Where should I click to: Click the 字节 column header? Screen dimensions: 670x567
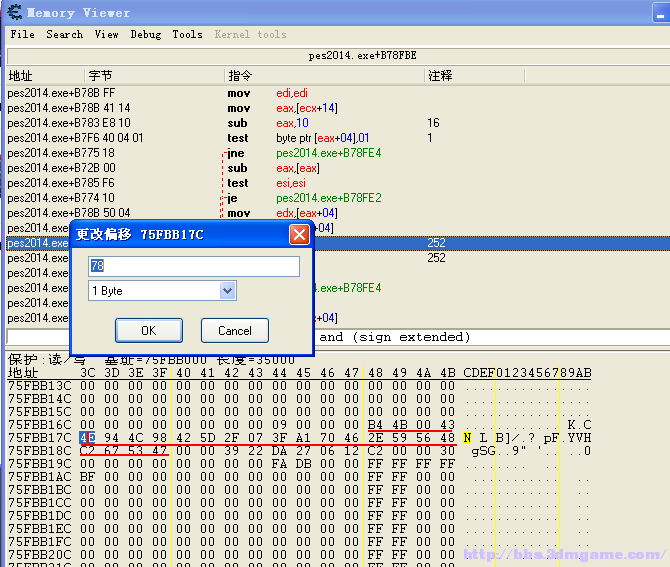coord(100,76)
